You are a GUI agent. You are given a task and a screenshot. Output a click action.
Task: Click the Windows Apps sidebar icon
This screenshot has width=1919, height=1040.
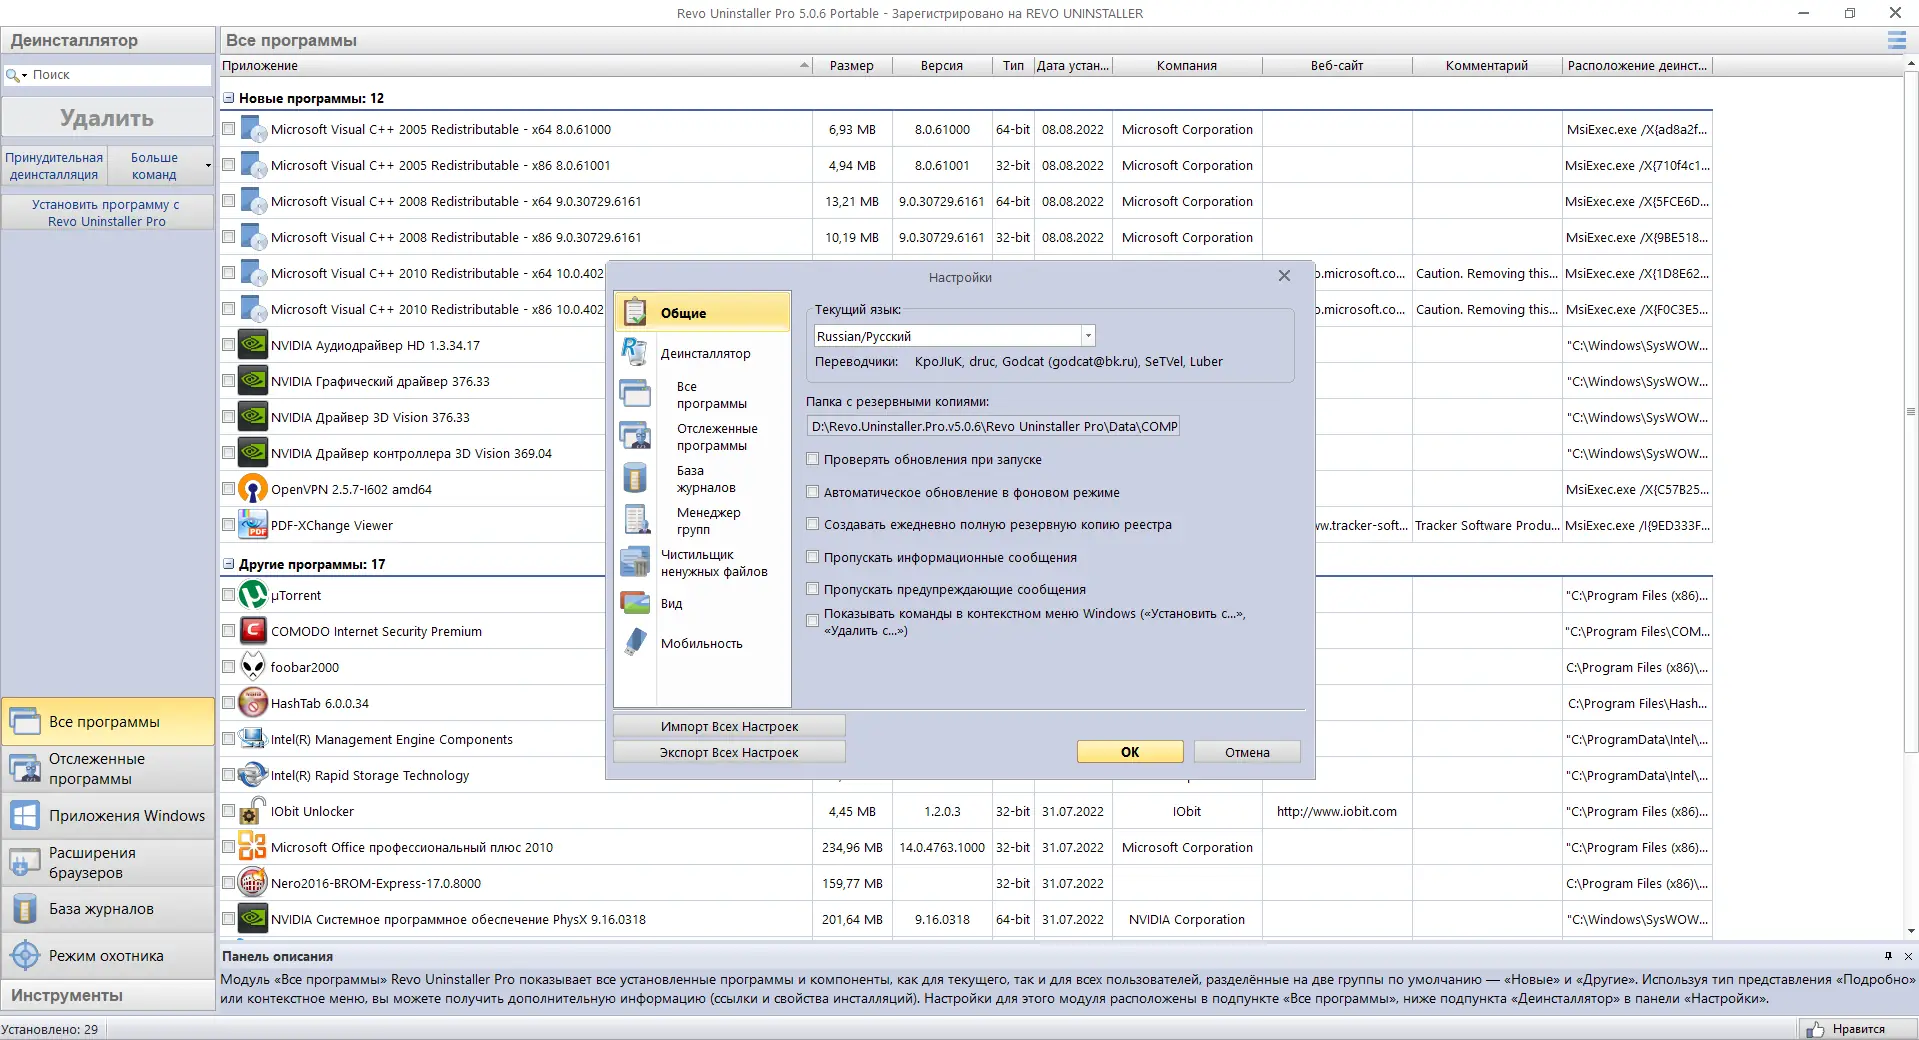point(25,815)
